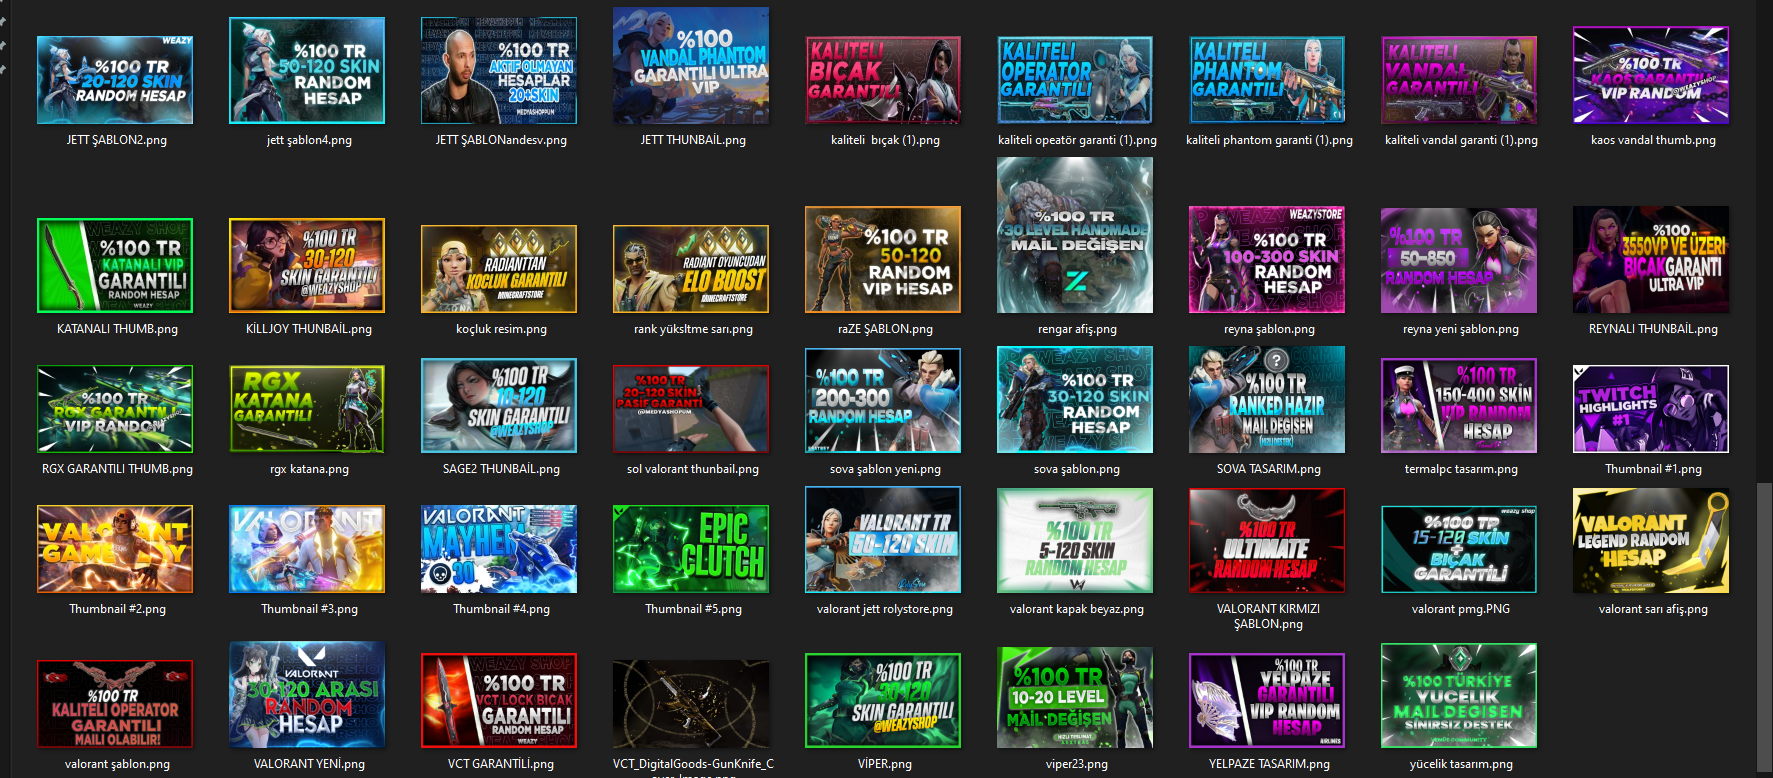Open the JETT ŞABLONandesv.png image thumbnail
This screenshot has width=1773, height=778.
tap(499, 70)
